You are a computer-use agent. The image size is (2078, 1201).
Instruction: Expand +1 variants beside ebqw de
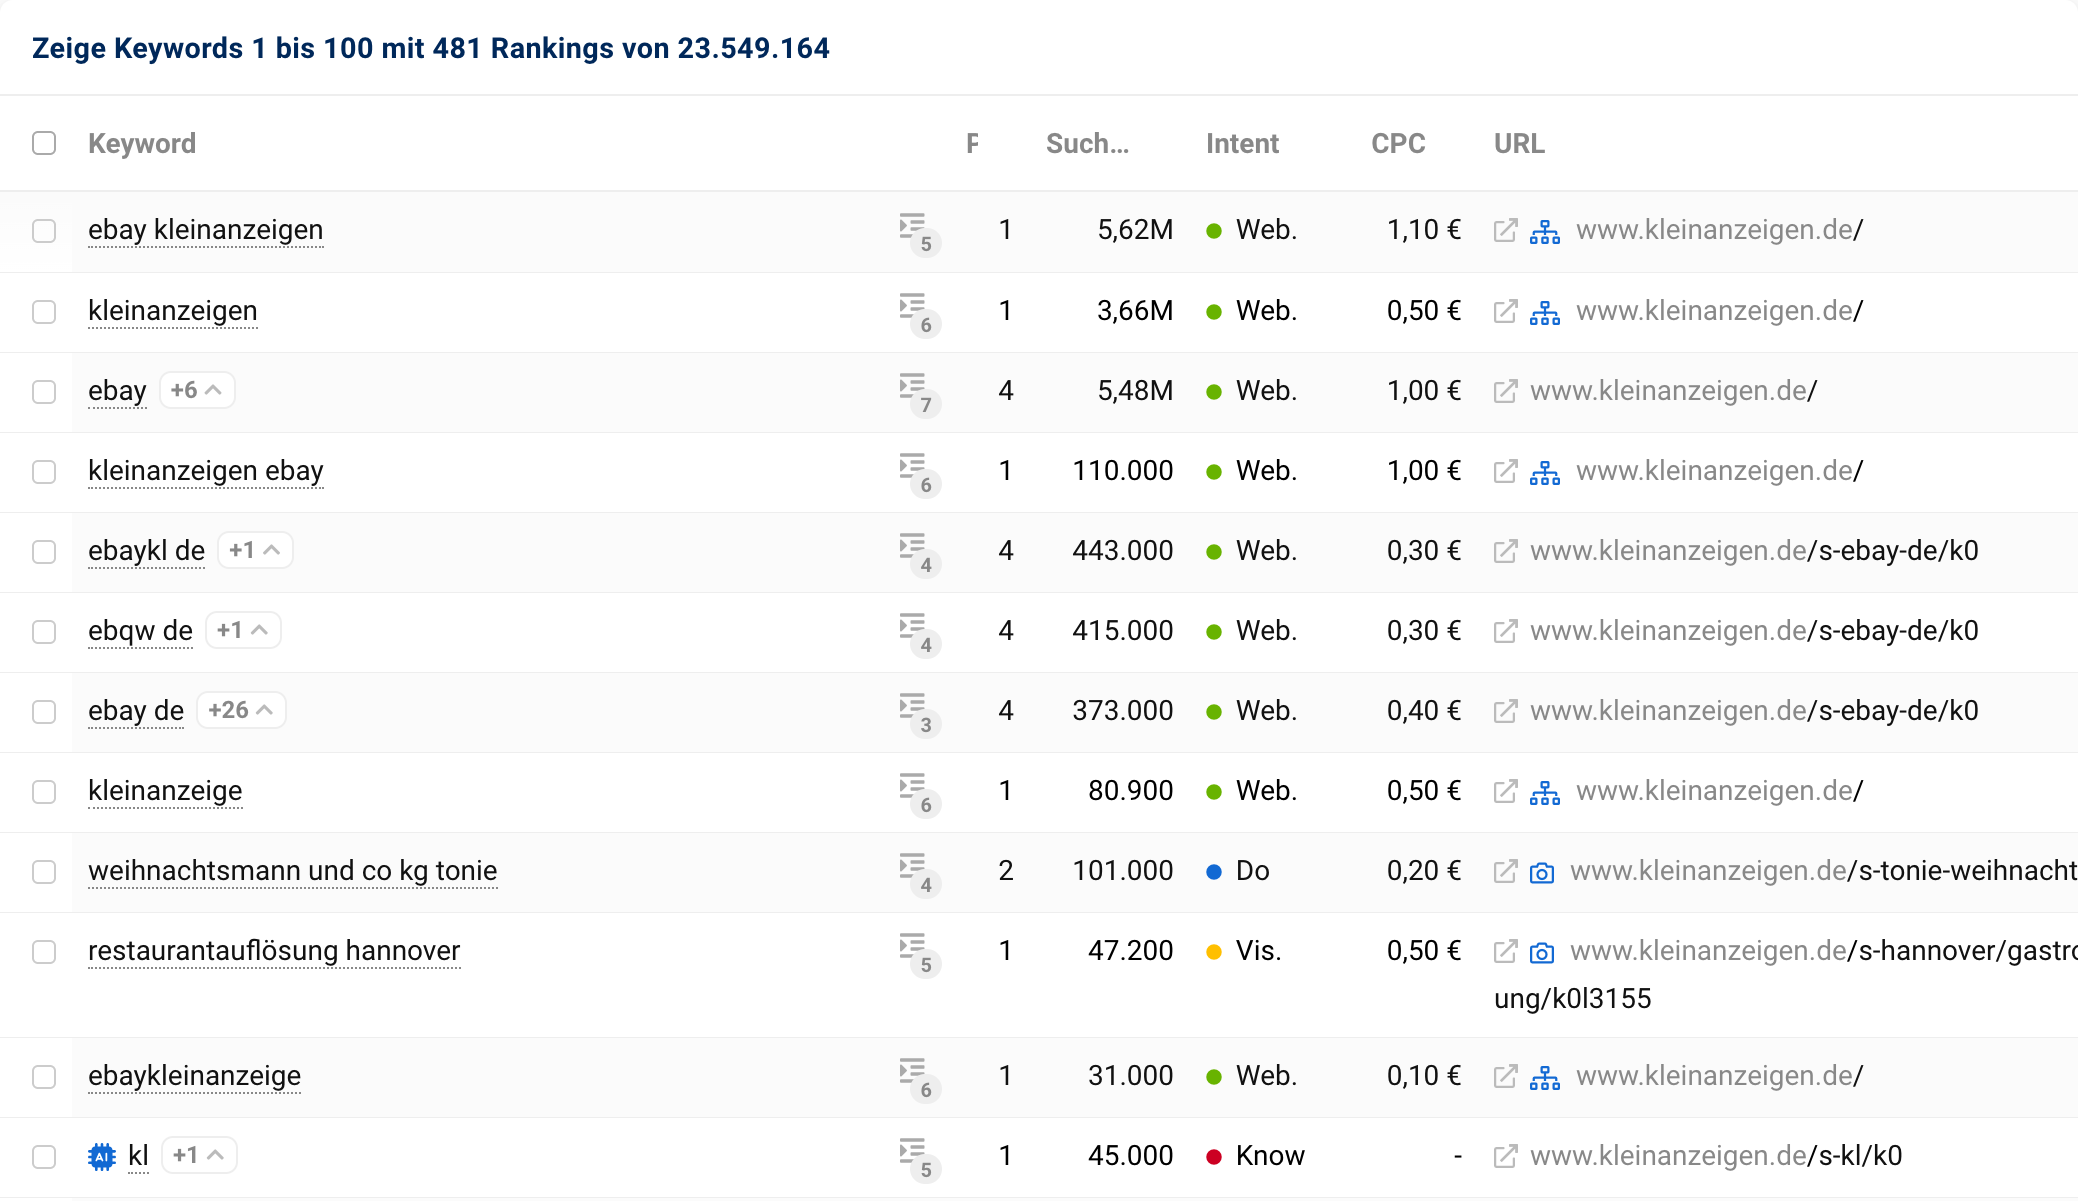(243, 630)
